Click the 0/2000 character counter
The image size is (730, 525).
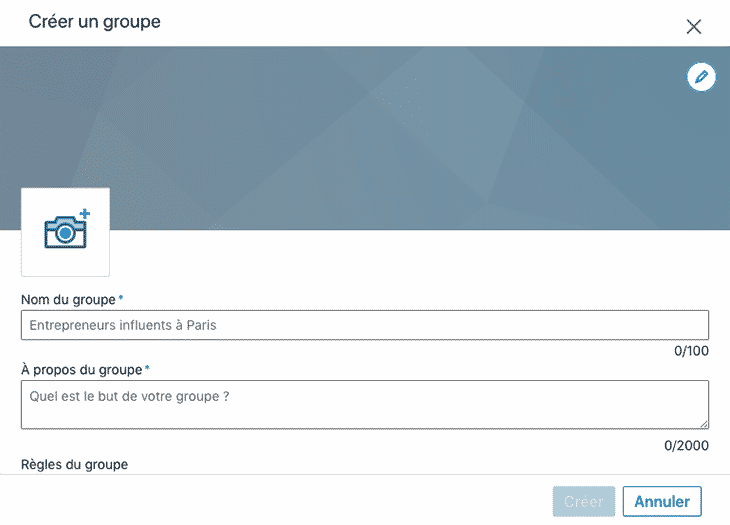coord(686,445)
